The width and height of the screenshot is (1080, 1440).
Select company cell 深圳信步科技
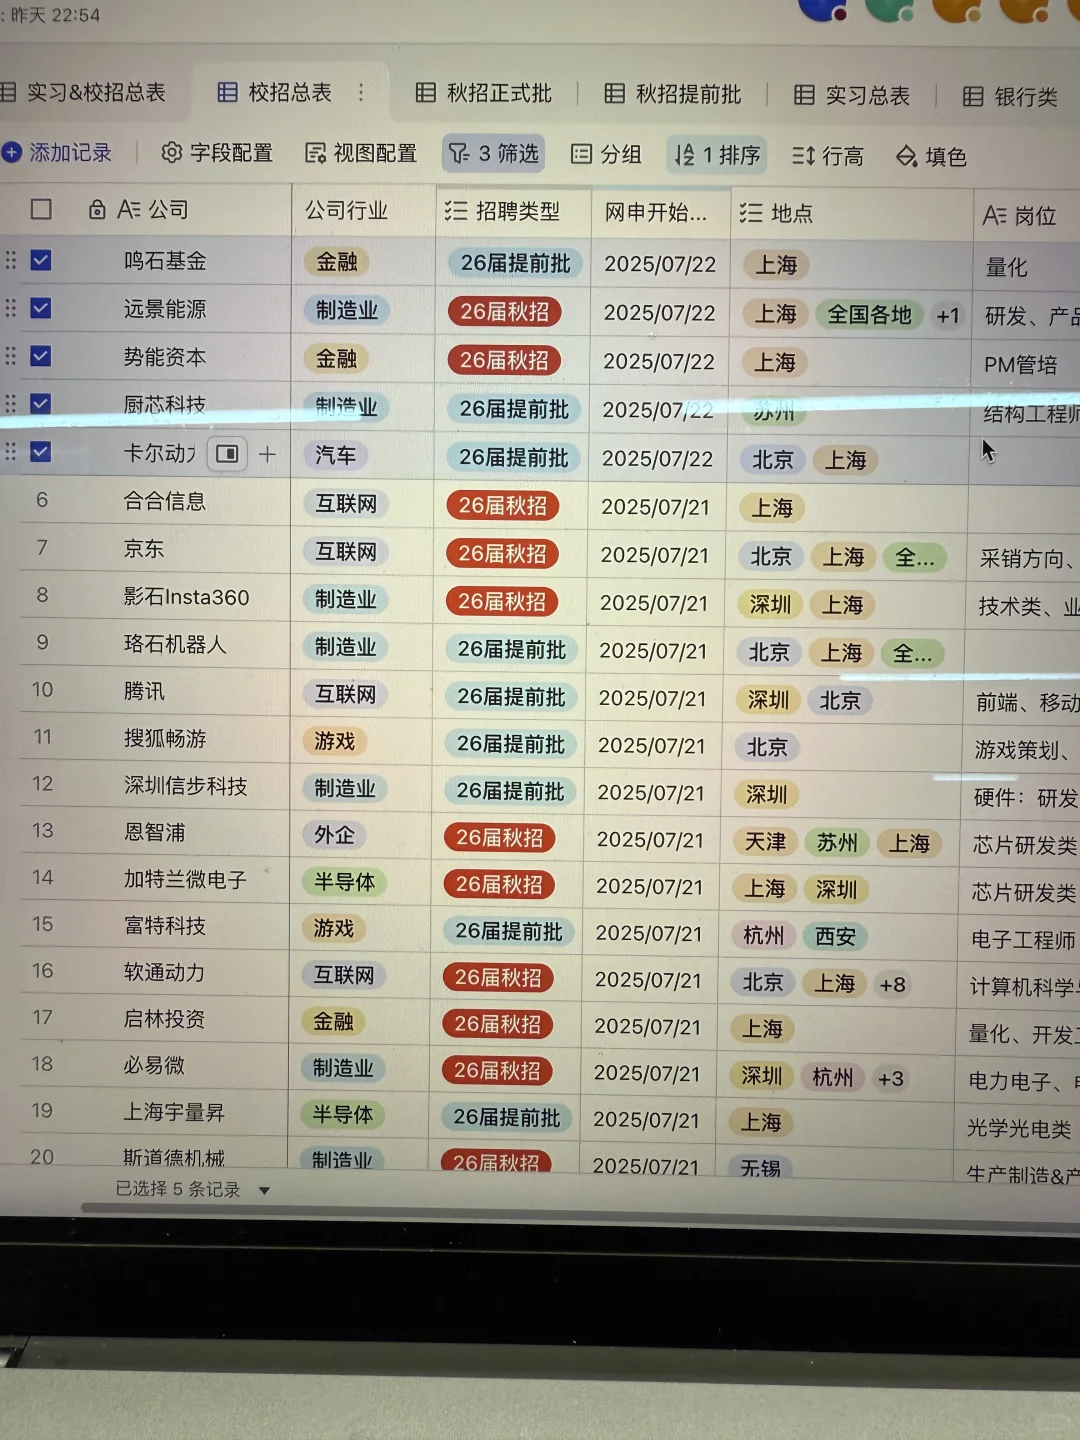pyautogui.click(x=186, y=786)
